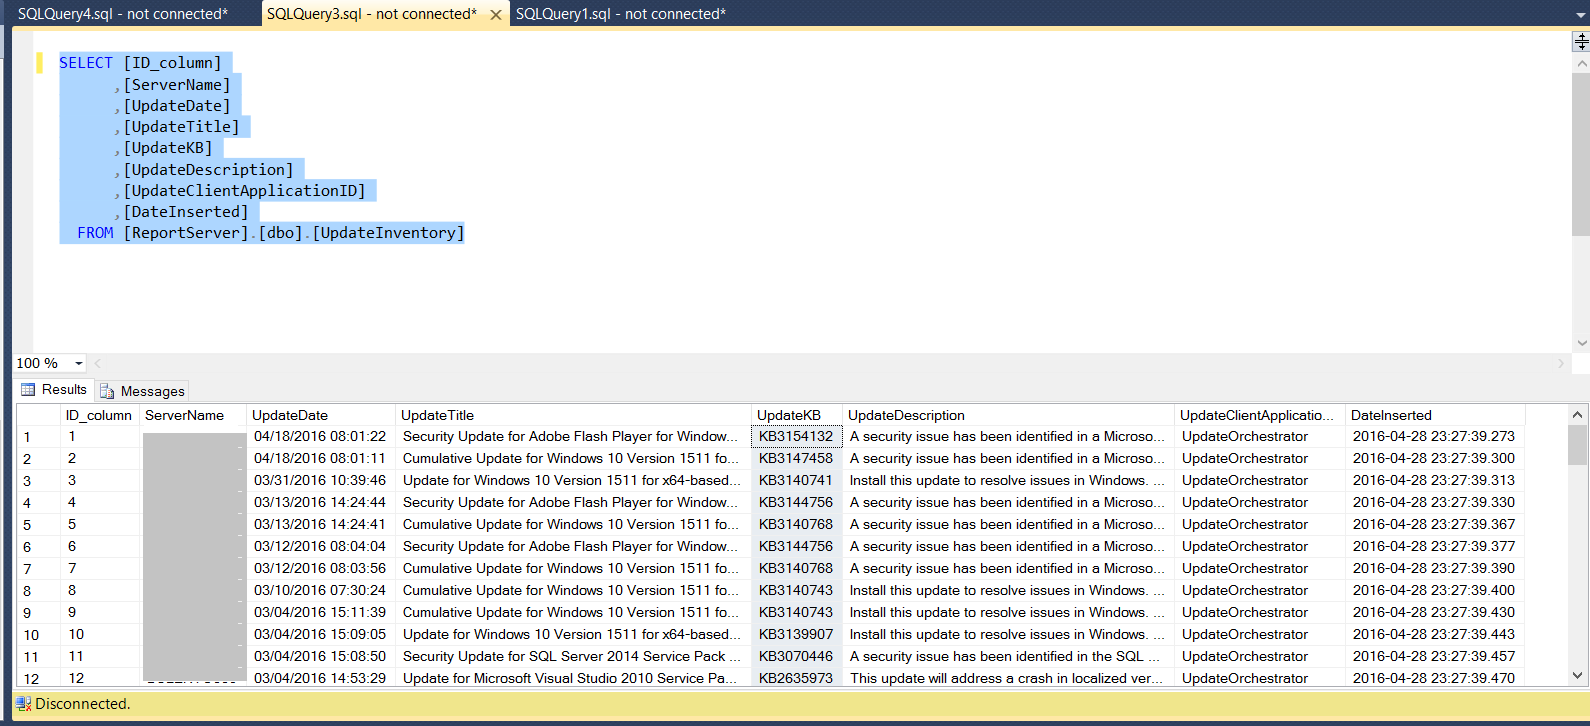Click [UpdateInventory] table name in query
The width and height of the screenshot is (1590, 726).
click(x=389, y=233)
